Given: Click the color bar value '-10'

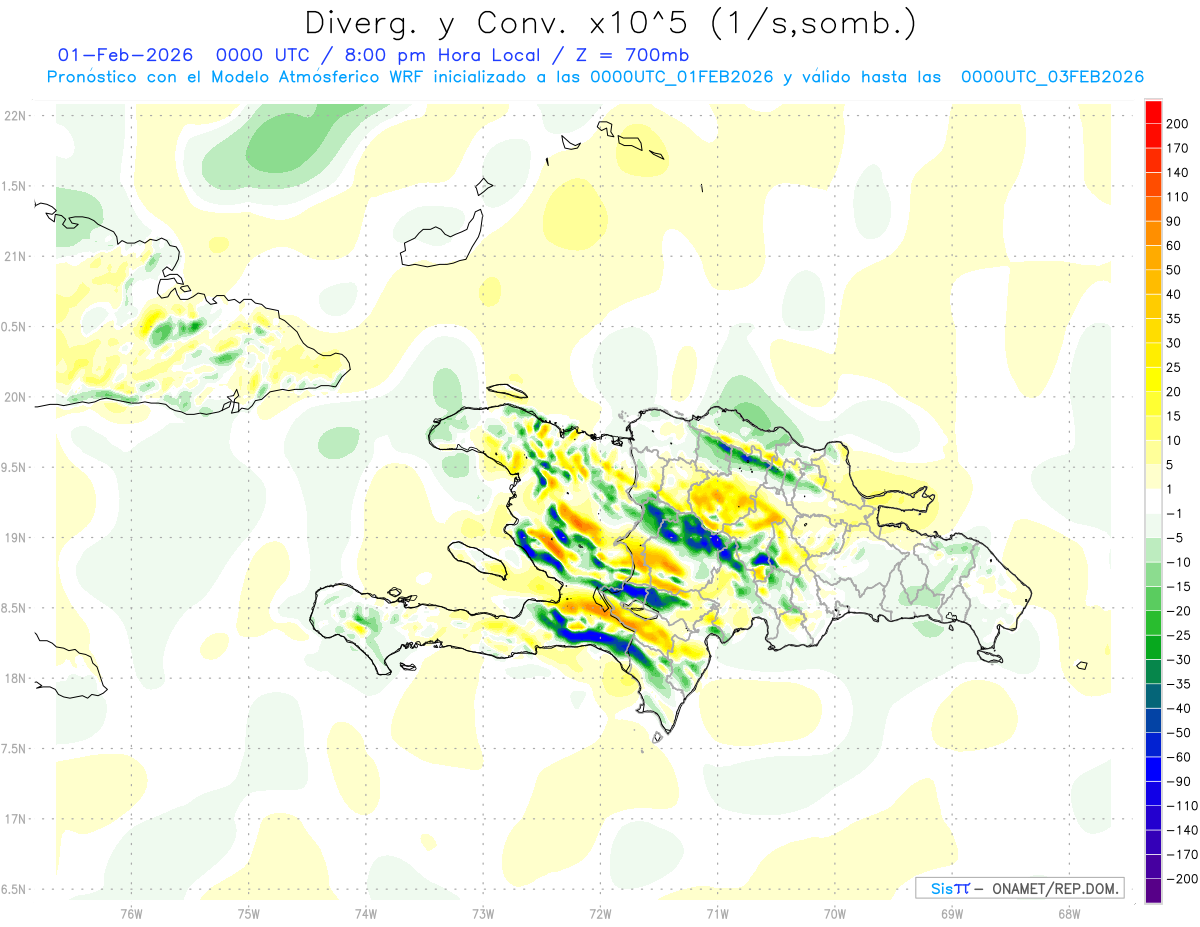Looking at the screenshot, I should click(1181, 562).
